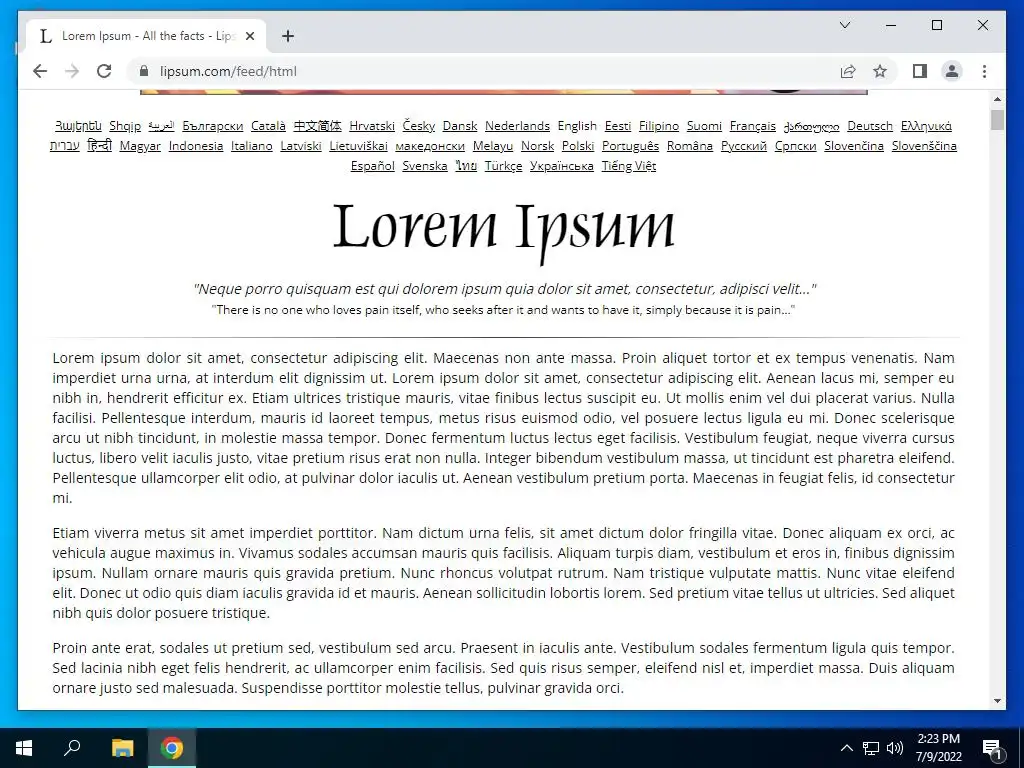Switch language to Eesti
The image size is (1024, 768).
pyautogui.click(x=618, y=126)
